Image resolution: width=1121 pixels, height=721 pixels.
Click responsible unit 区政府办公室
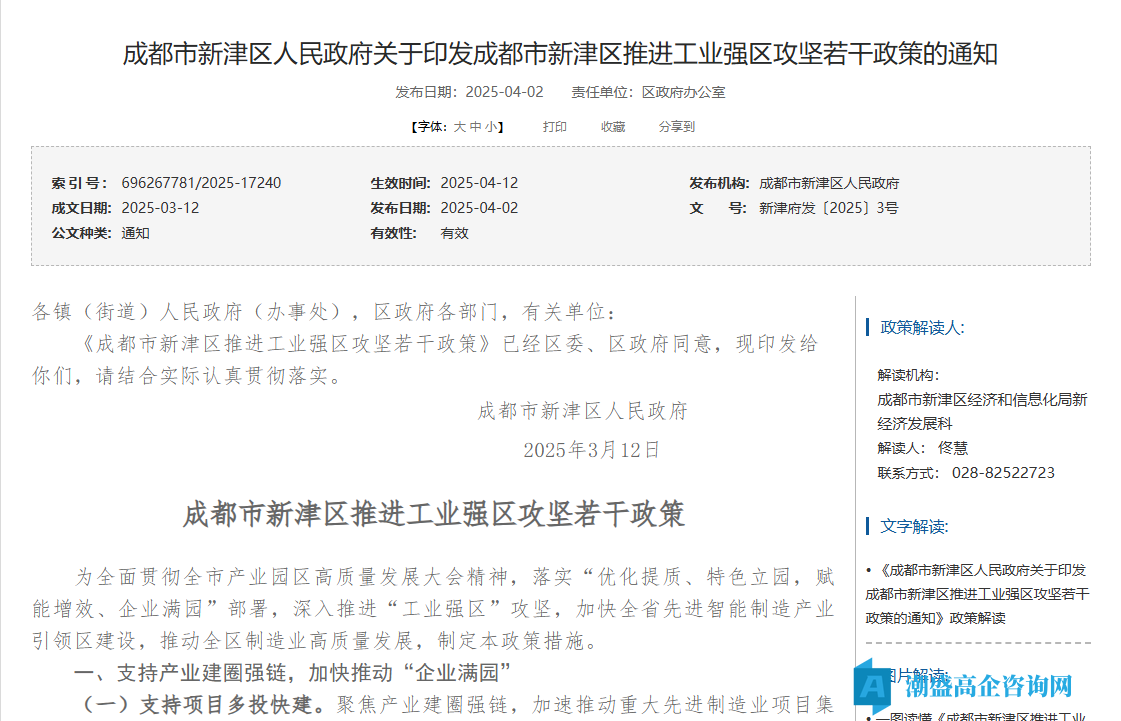click(x=683, y=92)
